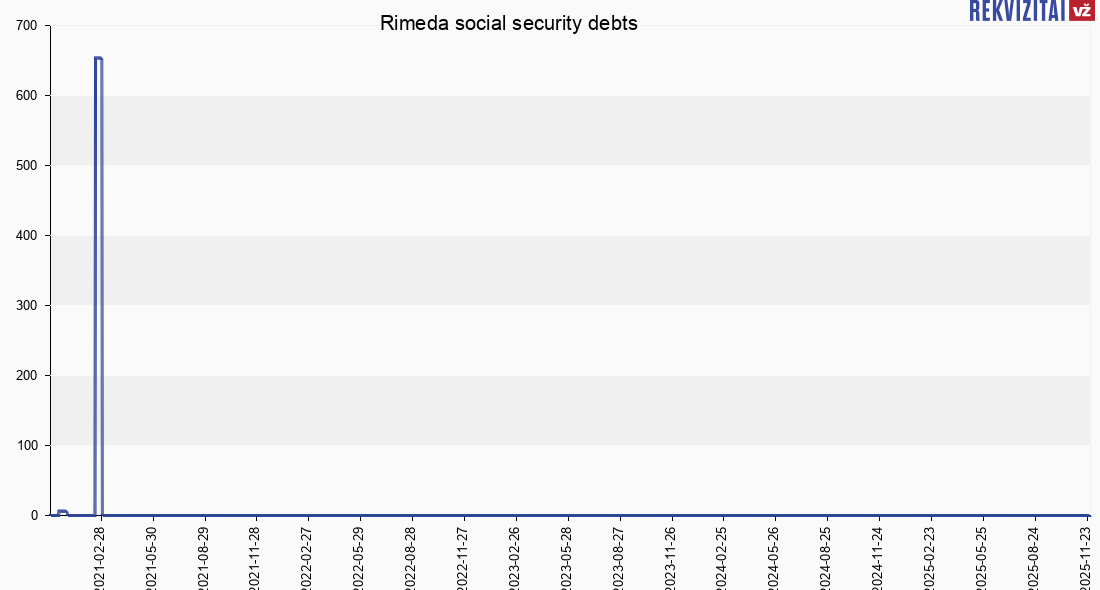Click the 600 y-axis label

[27, 96]
